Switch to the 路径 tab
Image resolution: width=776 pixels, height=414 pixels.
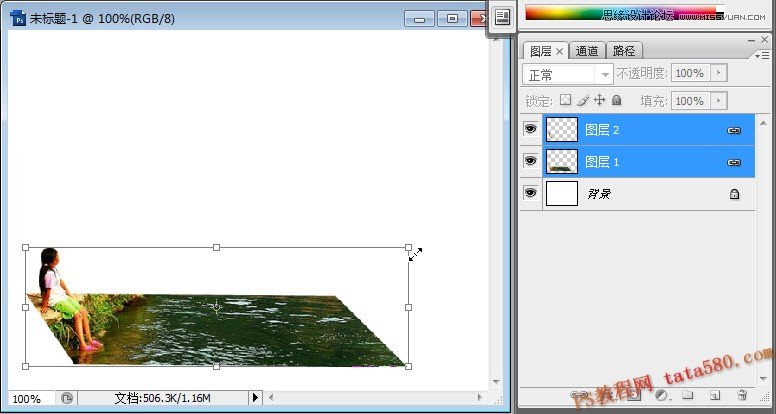624,50
